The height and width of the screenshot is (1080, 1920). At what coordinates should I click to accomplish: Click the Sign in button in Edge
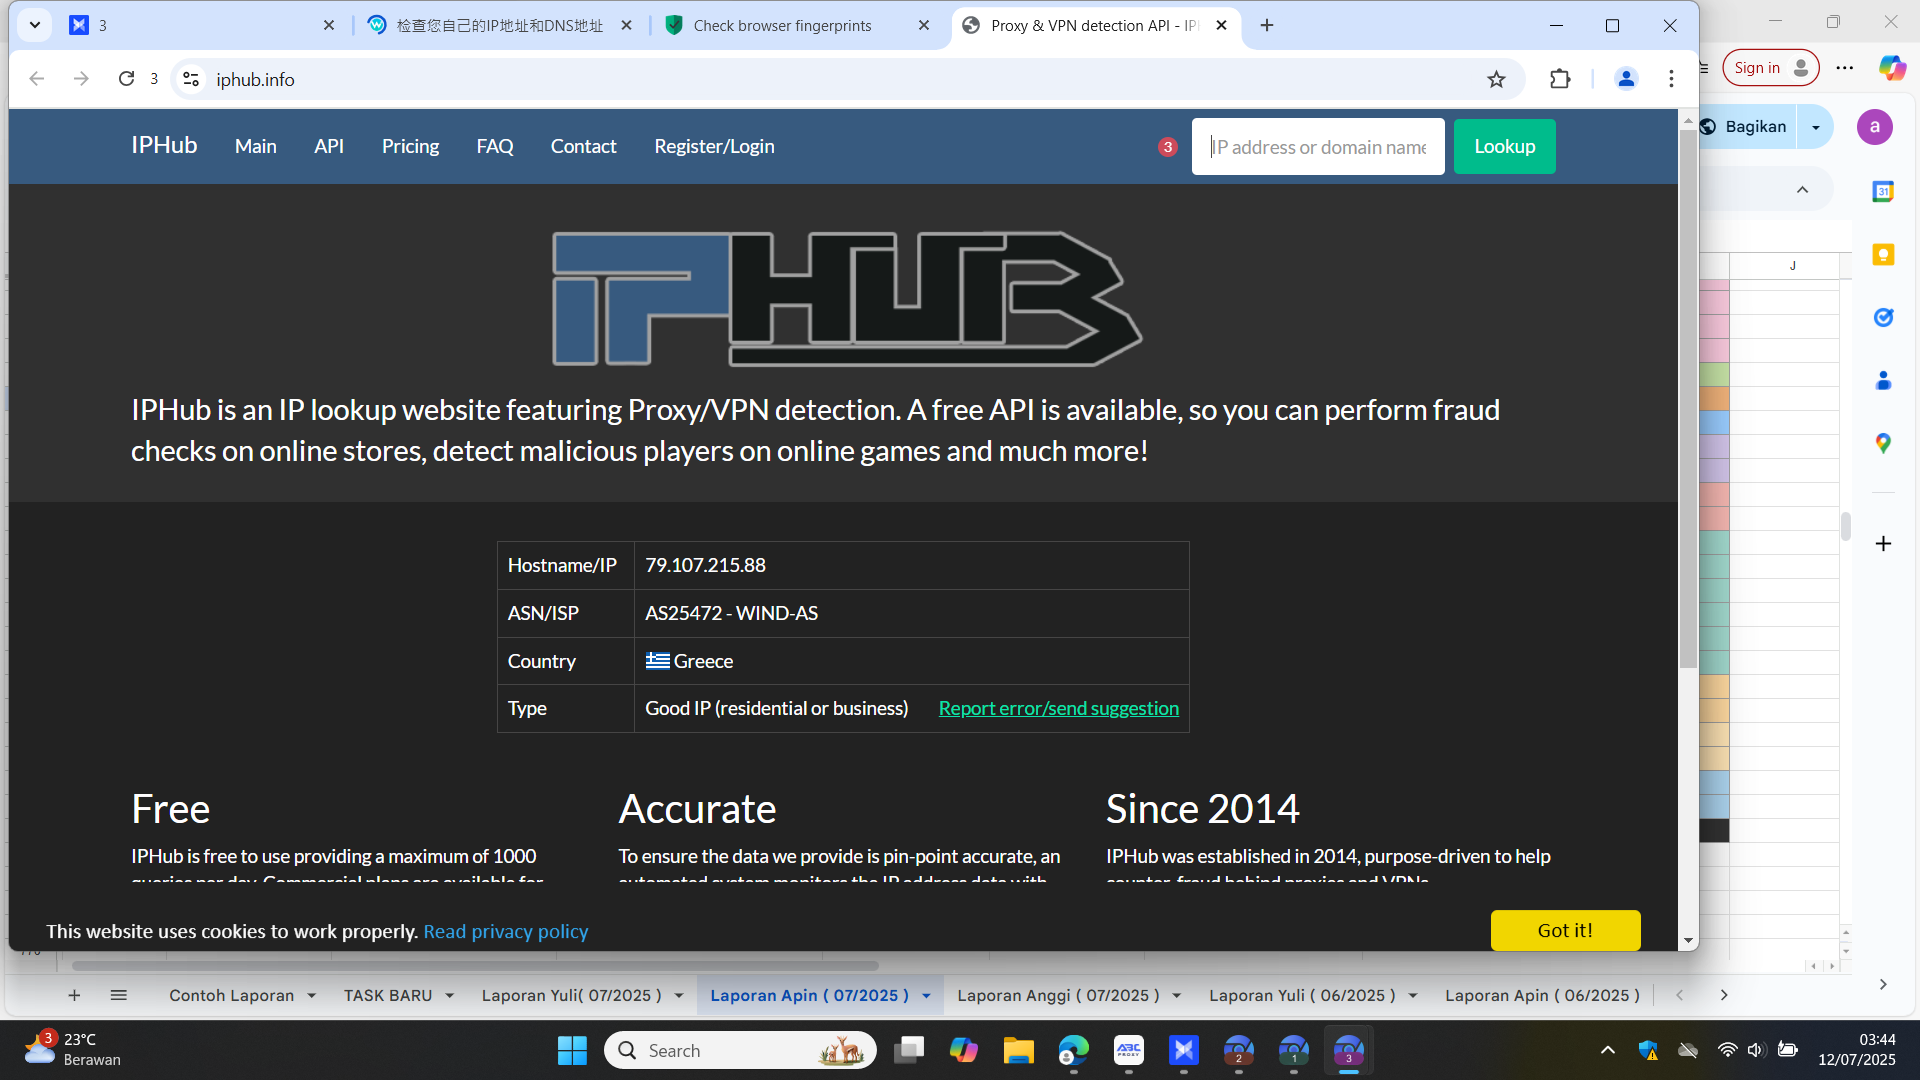pyautogui.click(x=1771, y=68)
